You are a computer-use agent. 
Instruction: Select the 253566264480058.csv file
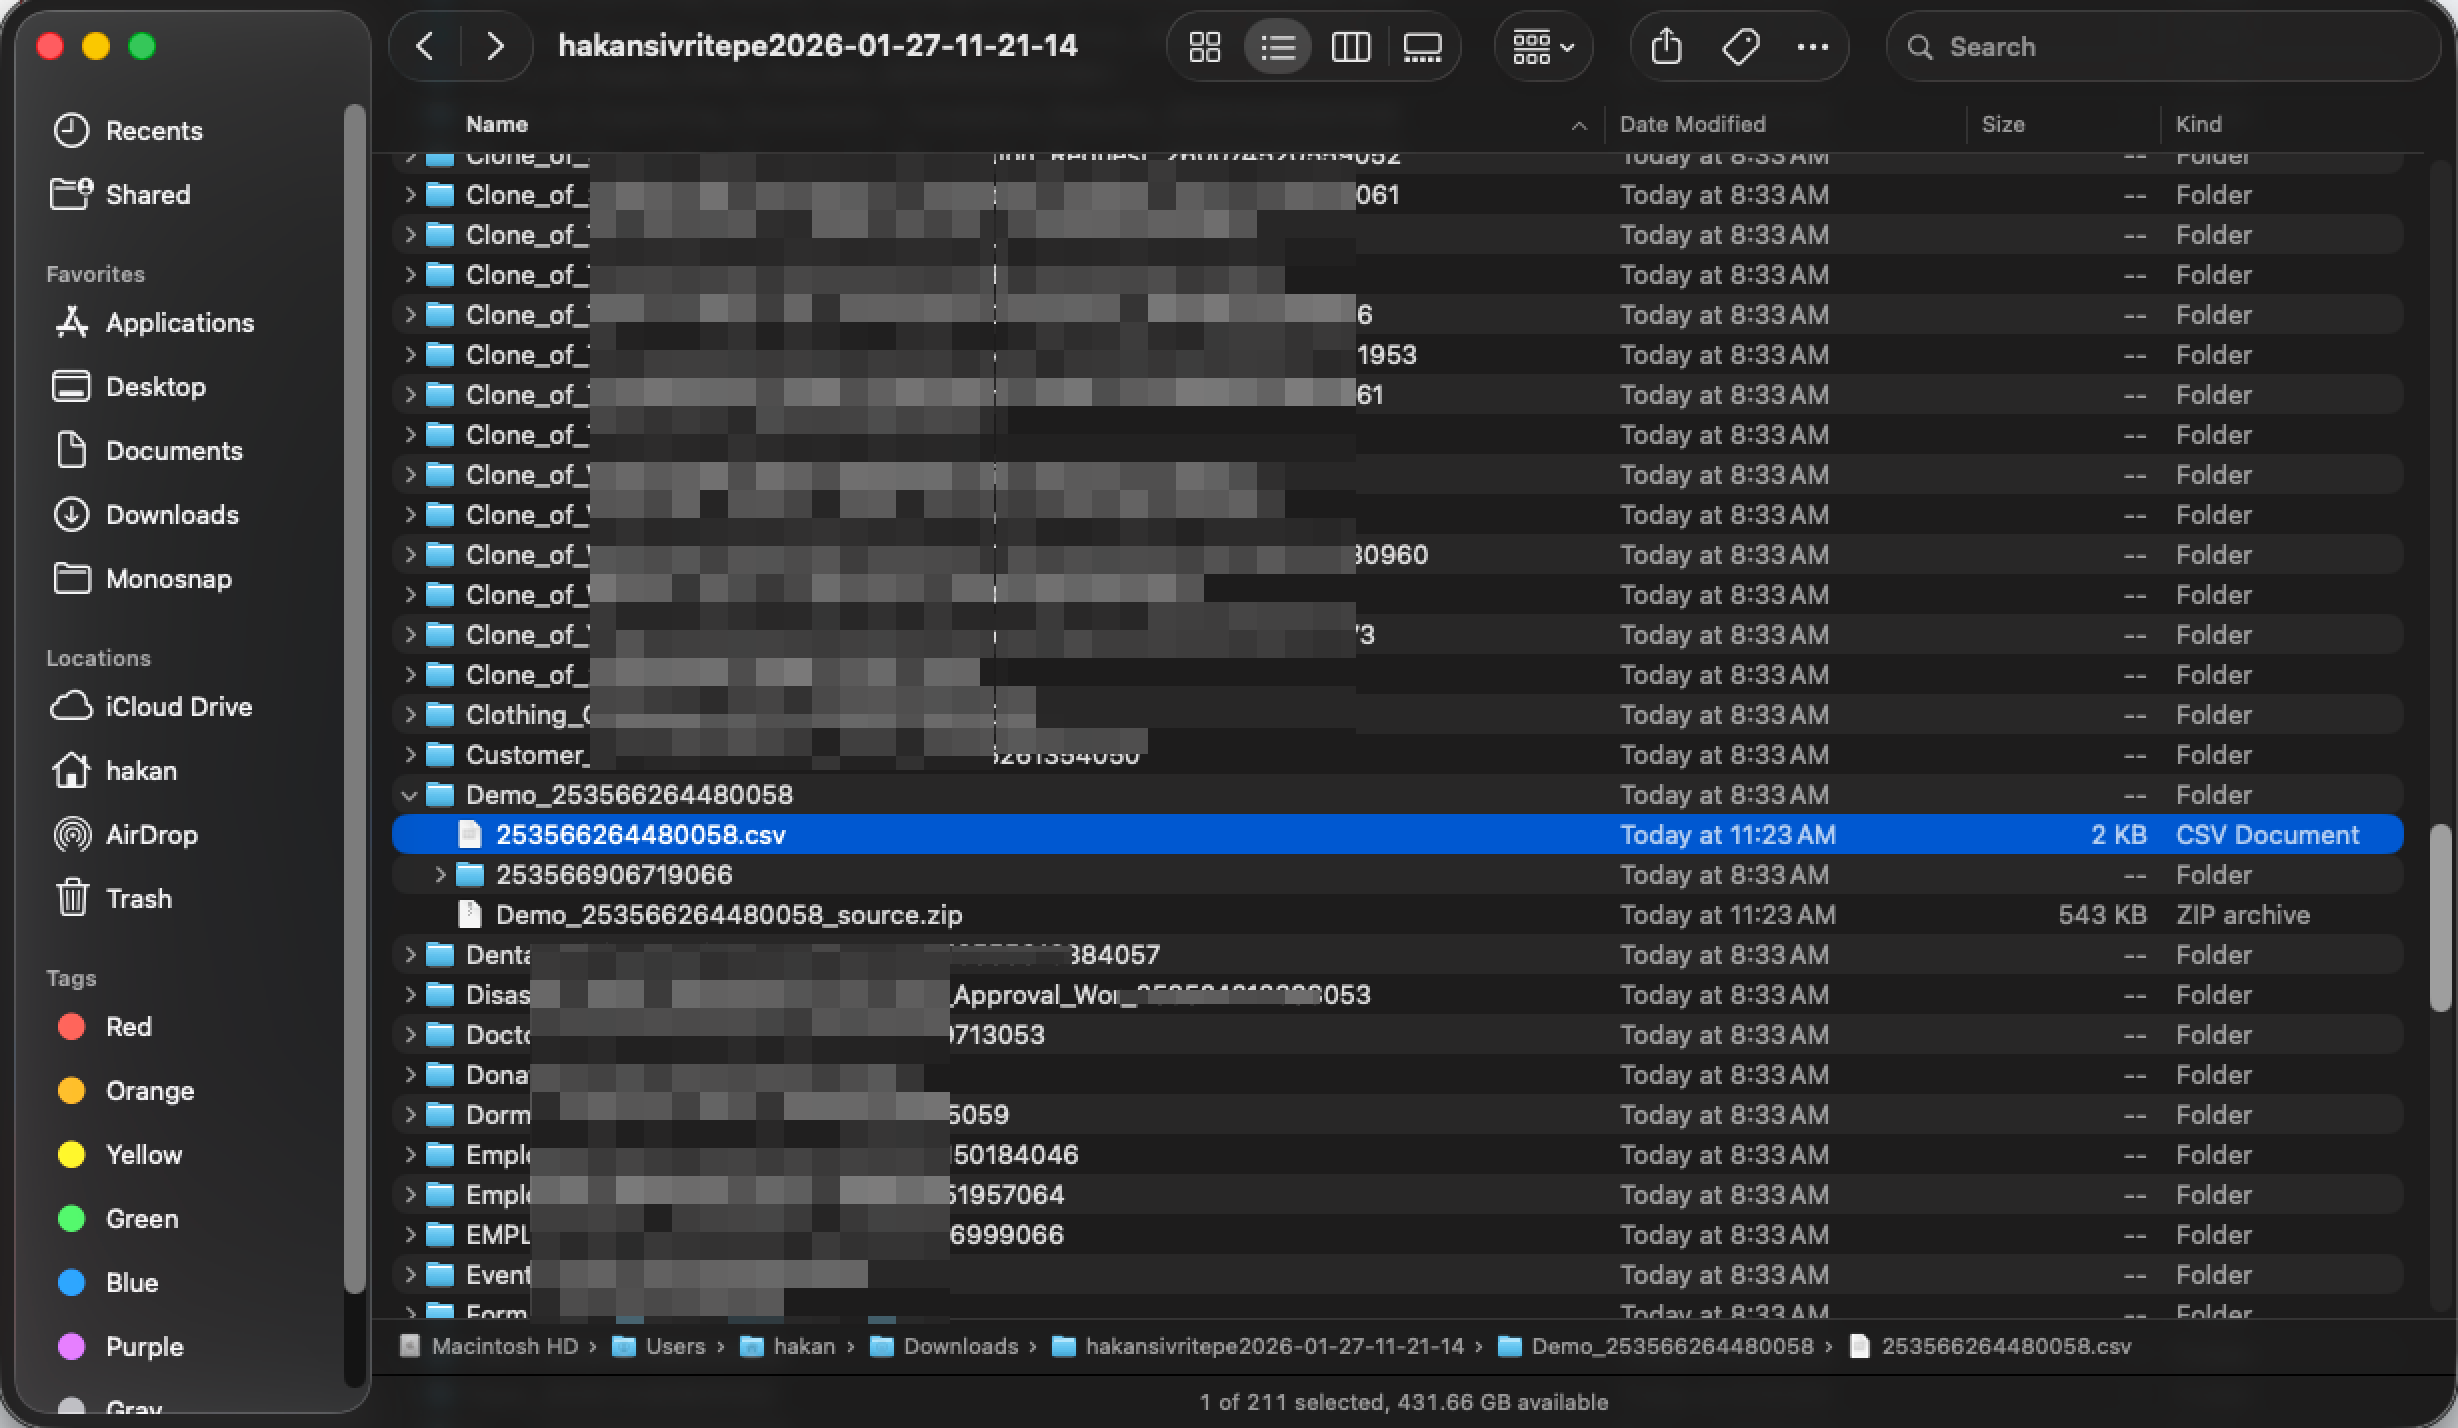[x=1397, y=835]
